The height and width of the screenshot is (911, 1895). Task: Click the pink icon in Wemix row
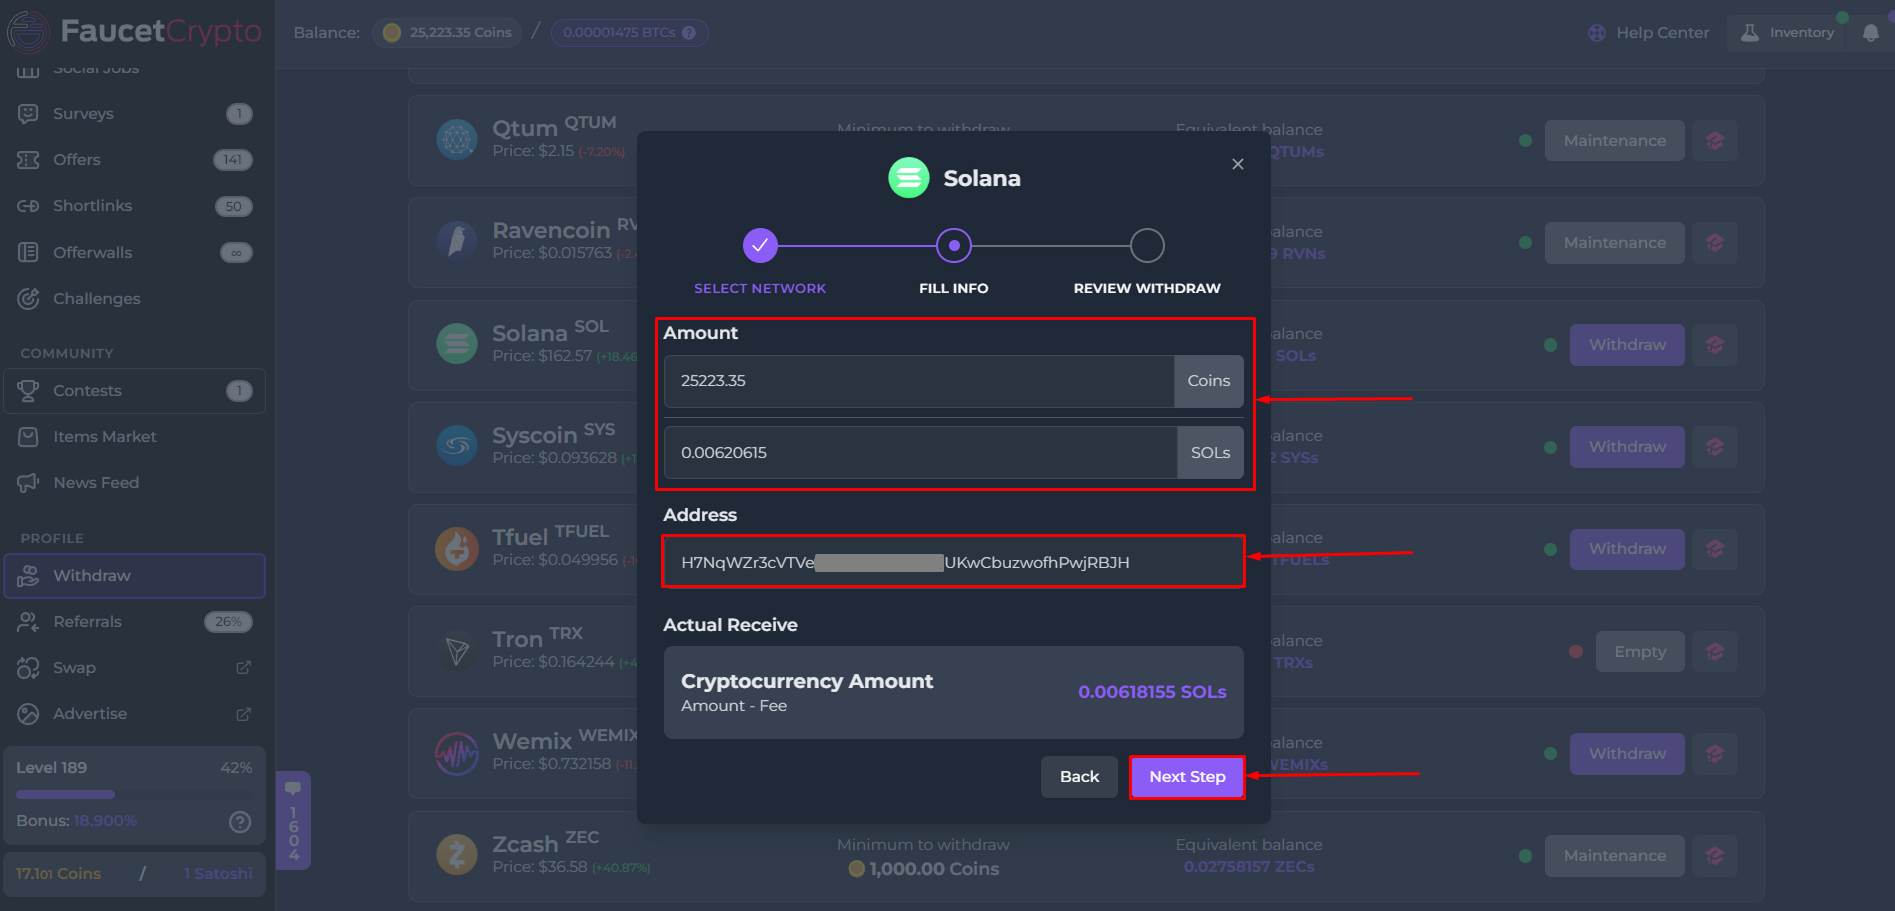[x=1715, y=754]
